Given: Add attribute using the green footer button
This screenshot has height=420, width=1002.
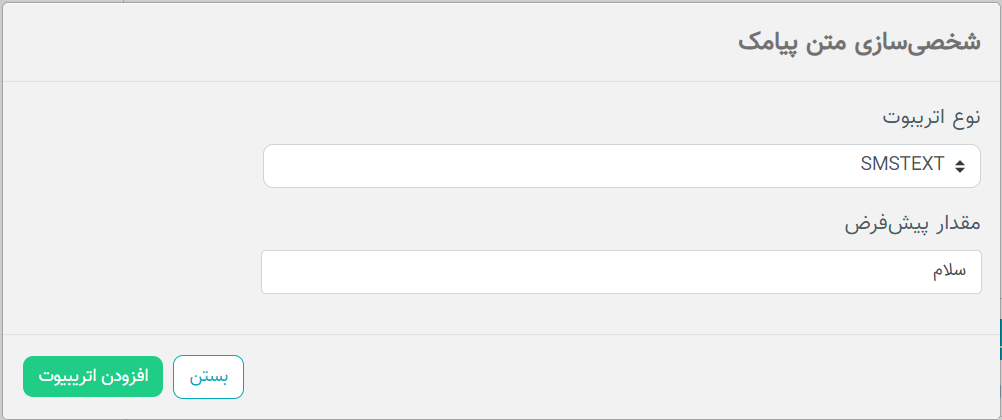Looking at the screenshot, I should pyautogui.click(x=93, y=377).
